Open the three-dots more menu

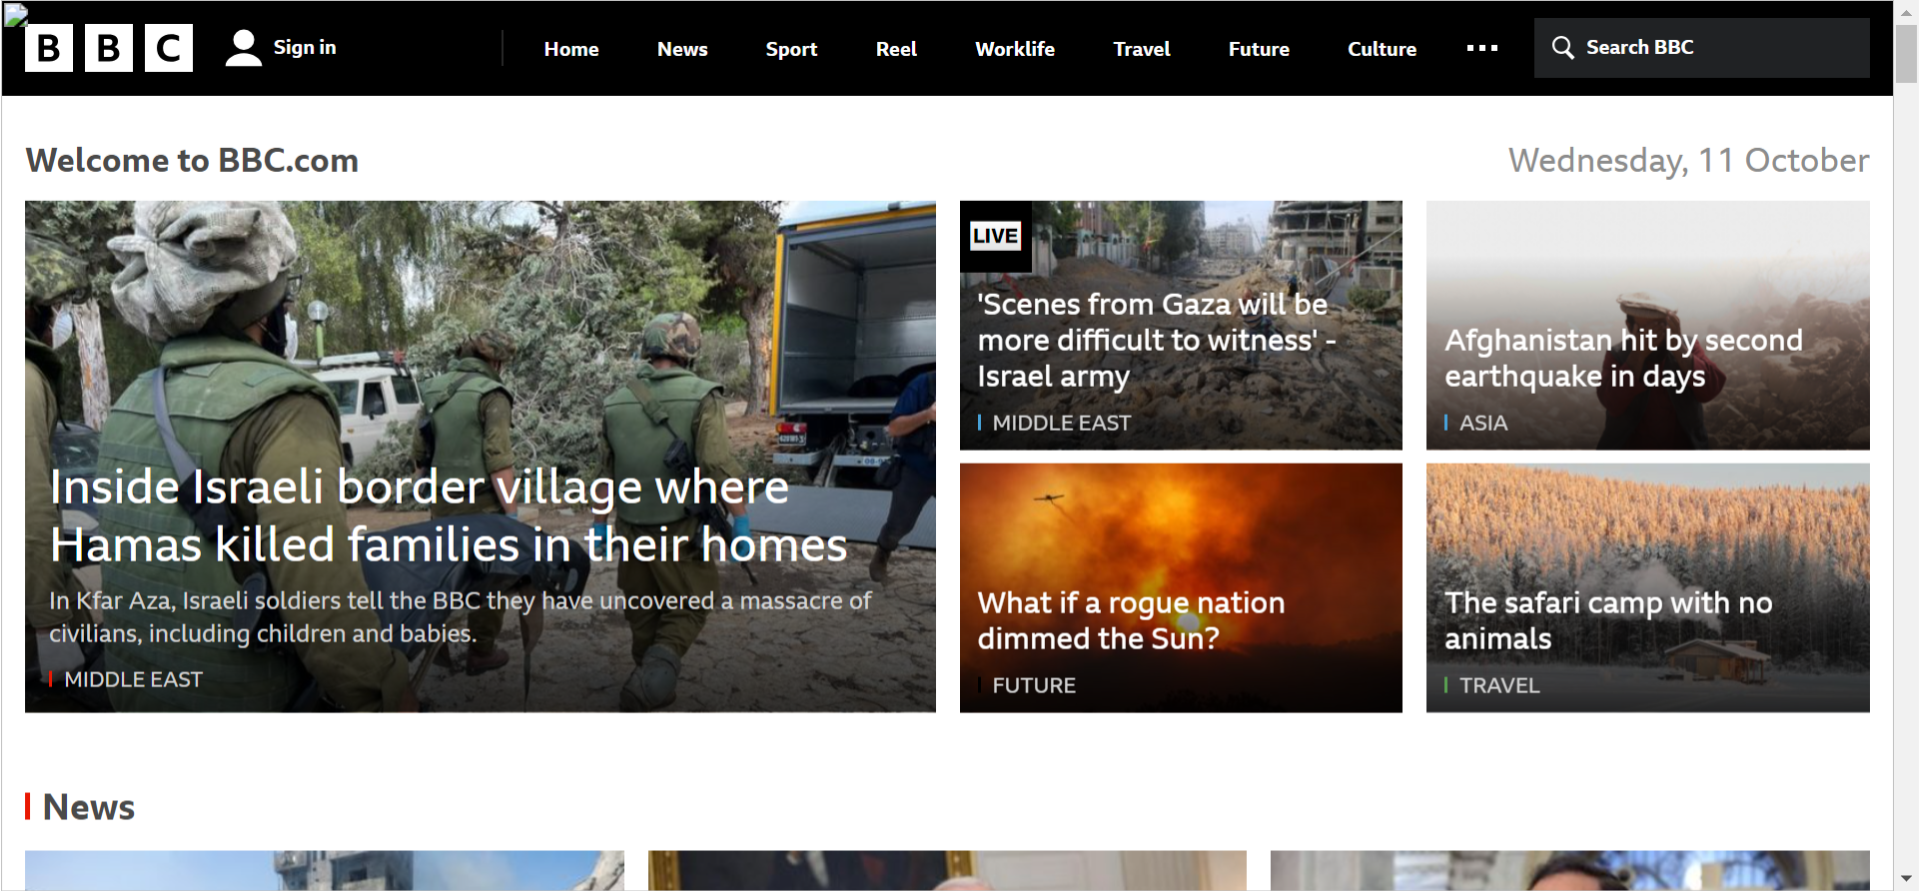click(x=1482, y=48)
